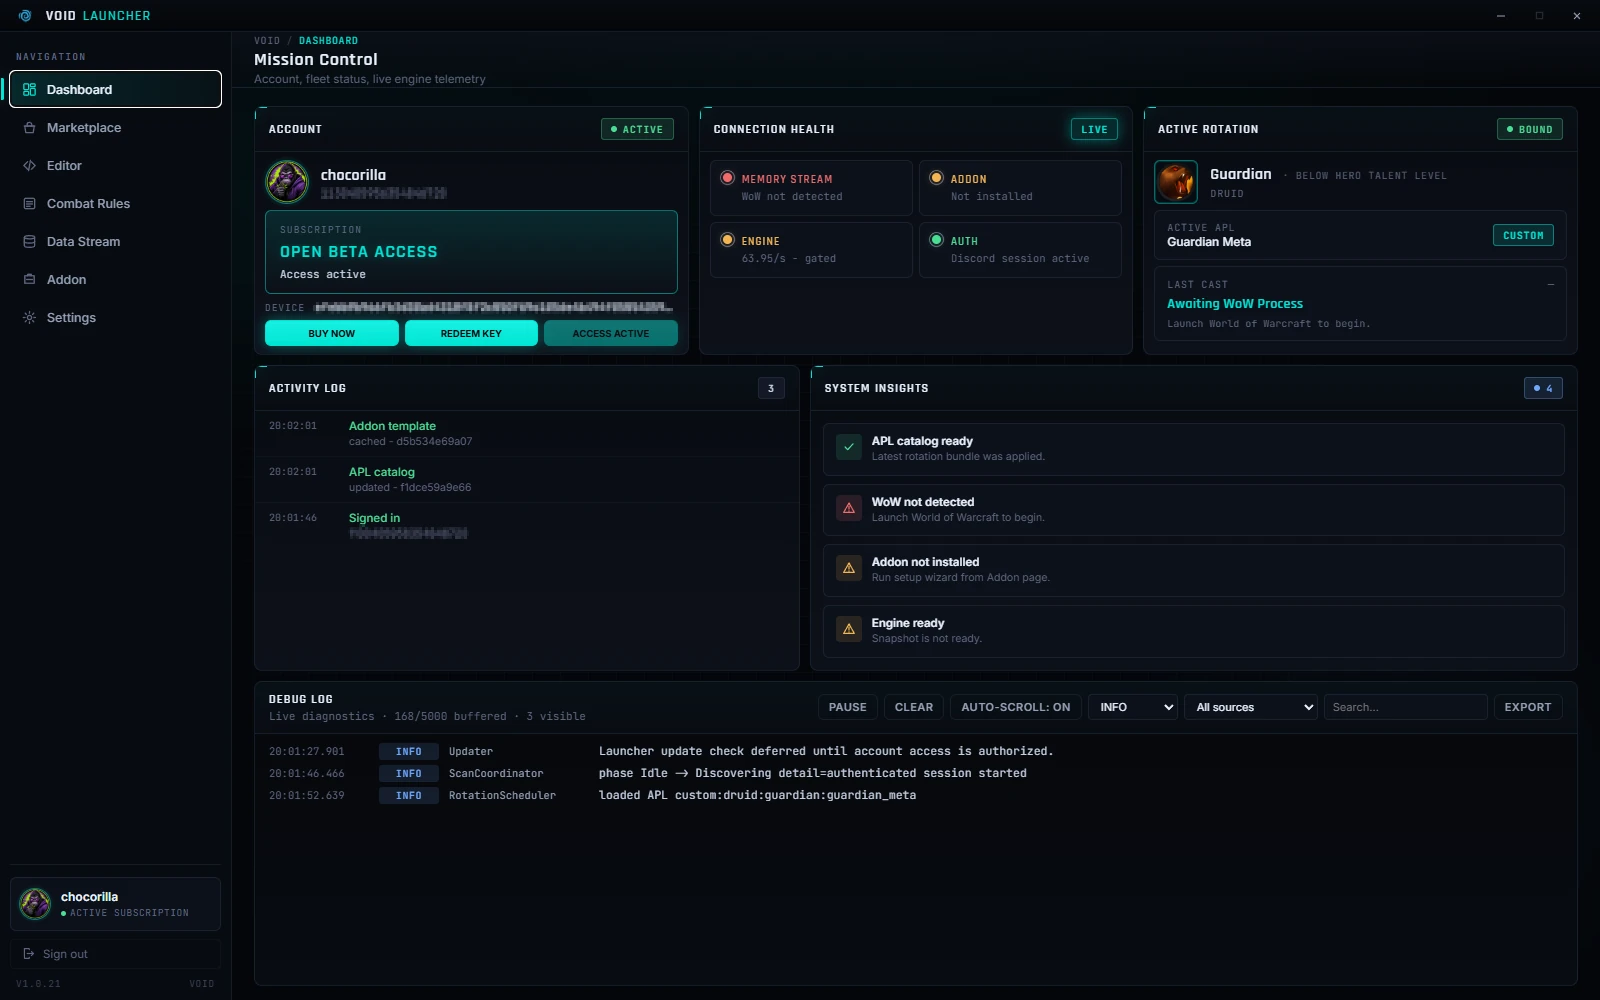The width and height of the screenshot is (1600, 1000).
Task: Click the Addon not installed warning icon
Action: [849, 568]
